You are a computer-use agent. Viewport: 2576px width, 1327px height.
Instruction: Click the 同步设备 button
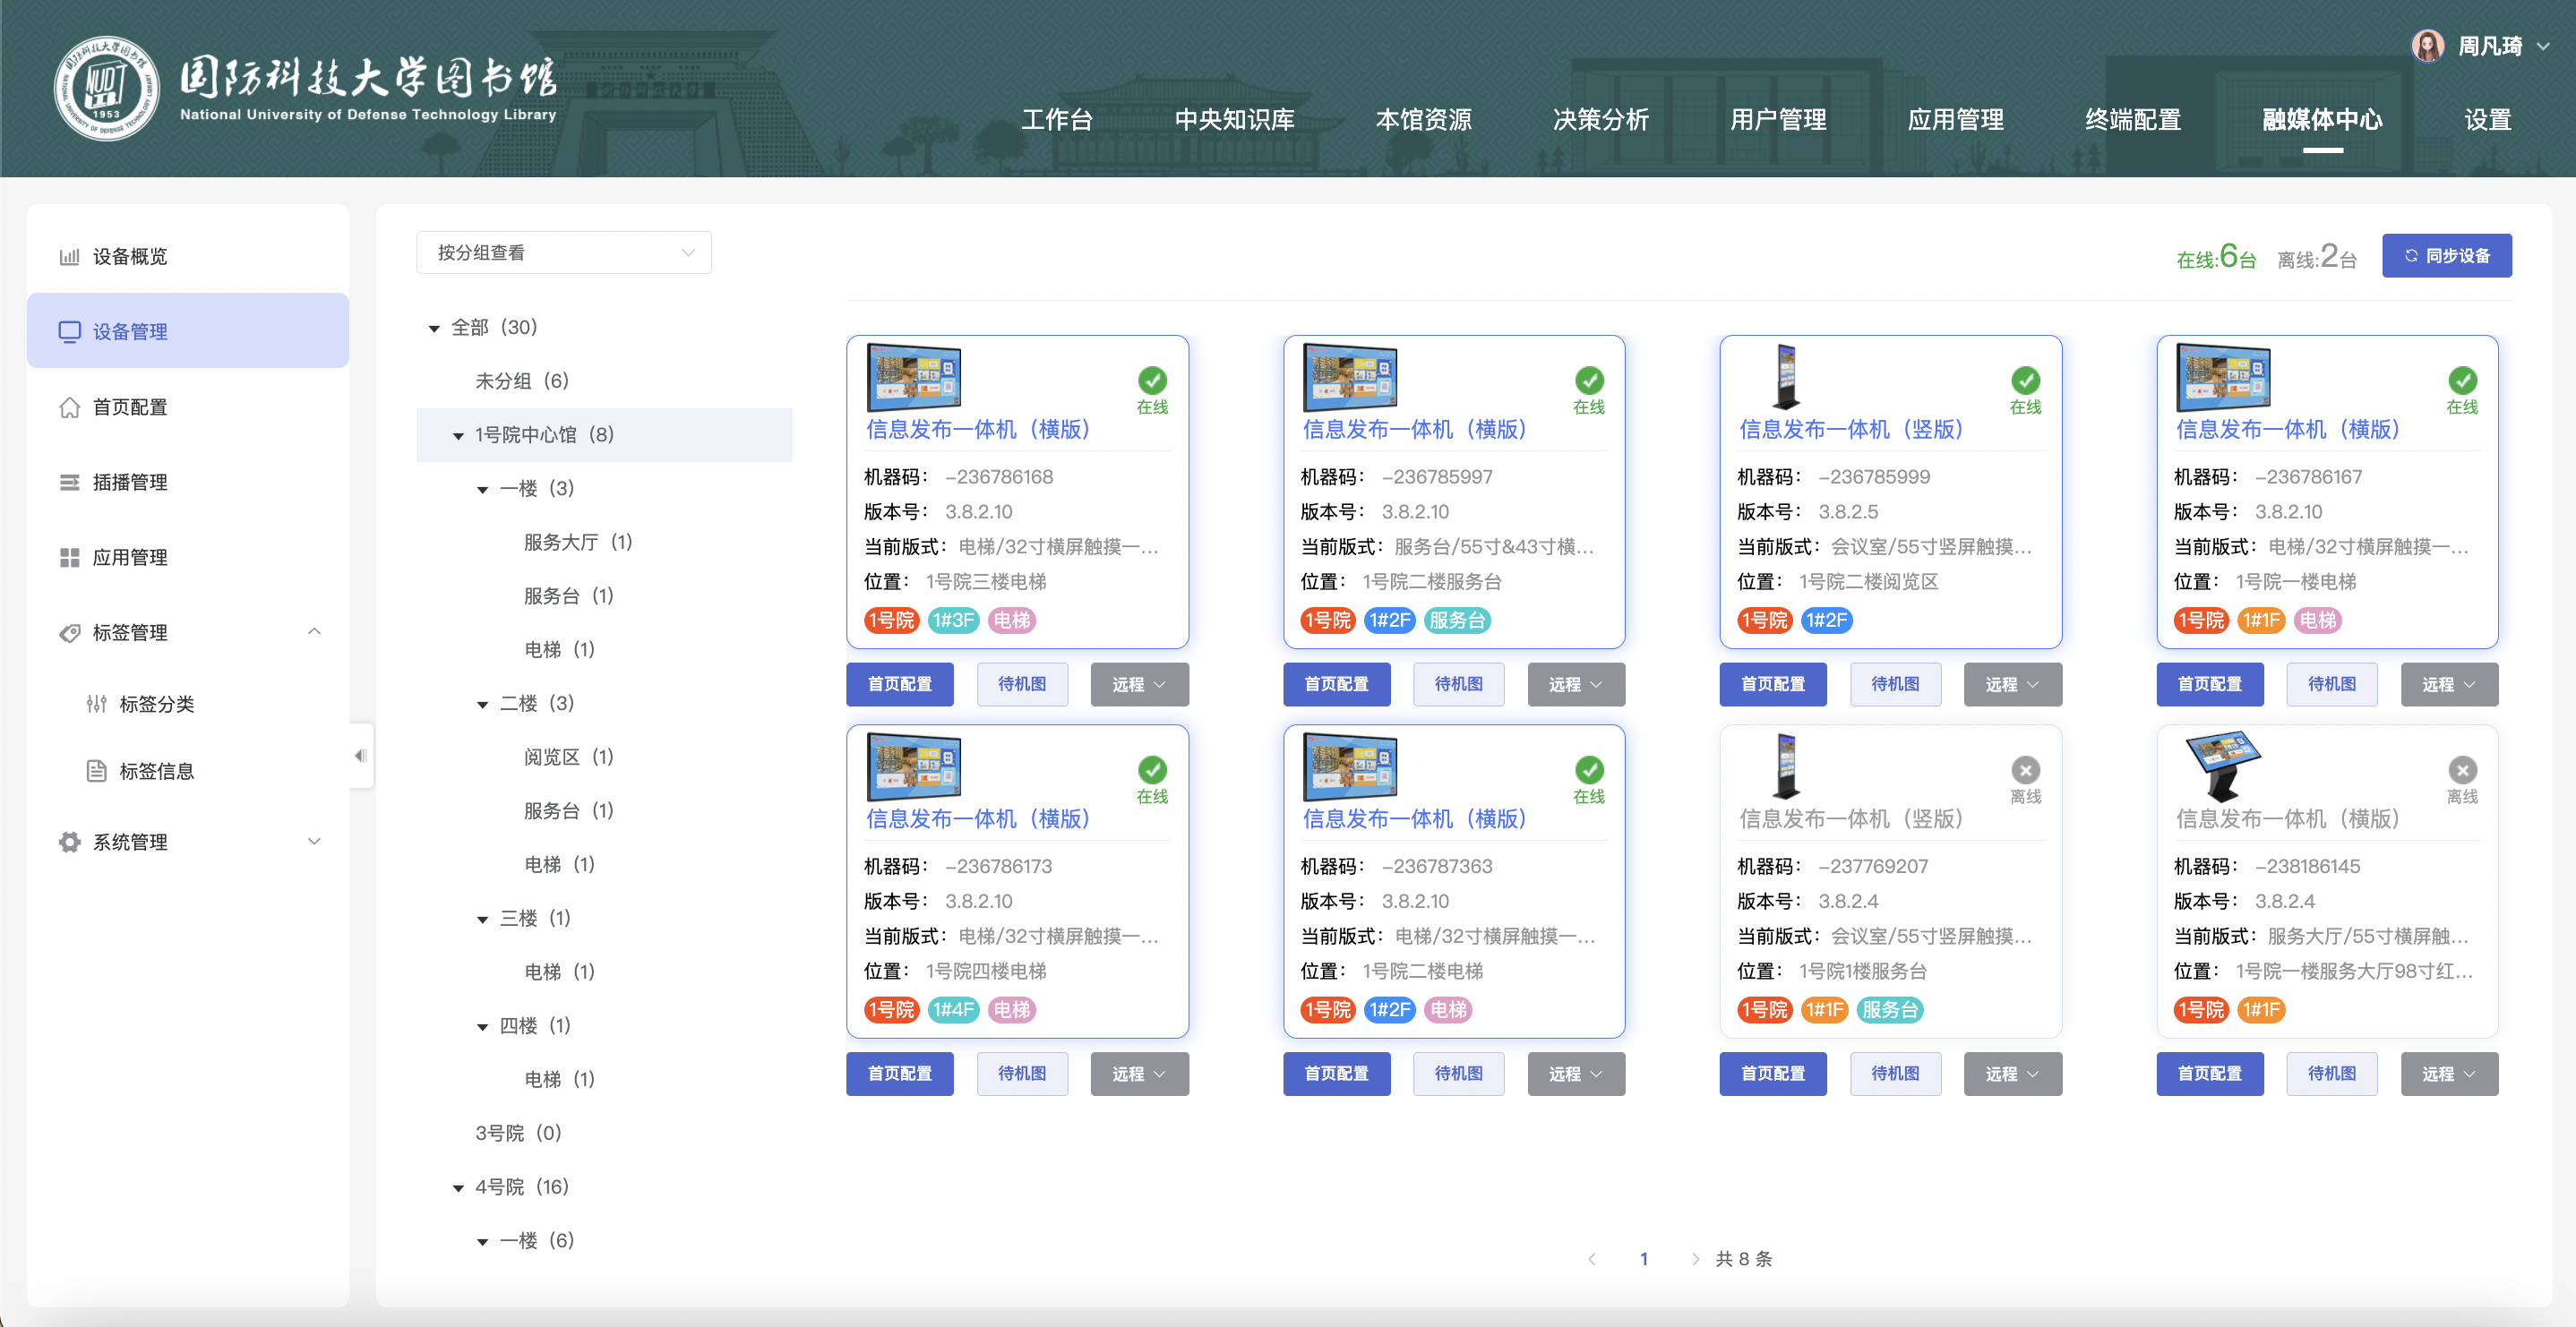[x=2446, y=256]
